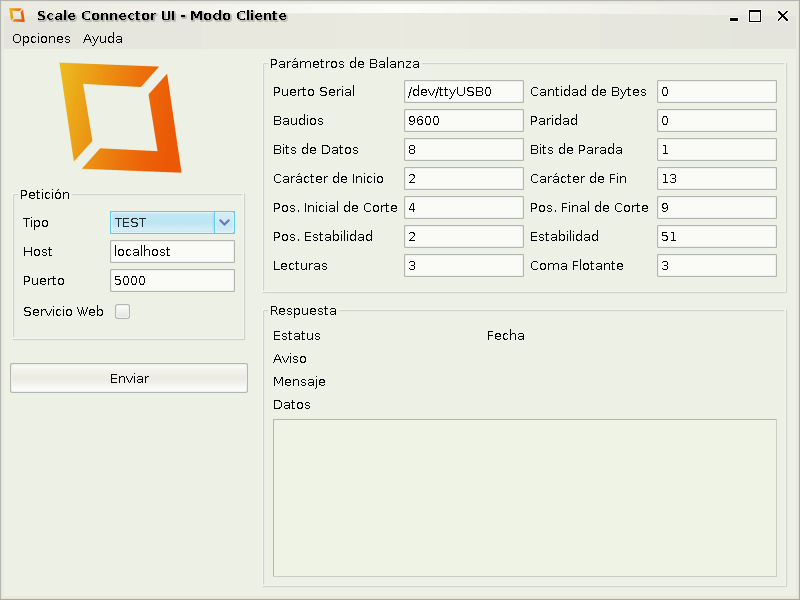The height and width of the screenshot is (600, 800).
Task: Click the Paridad input field
Action: point(716,120)
